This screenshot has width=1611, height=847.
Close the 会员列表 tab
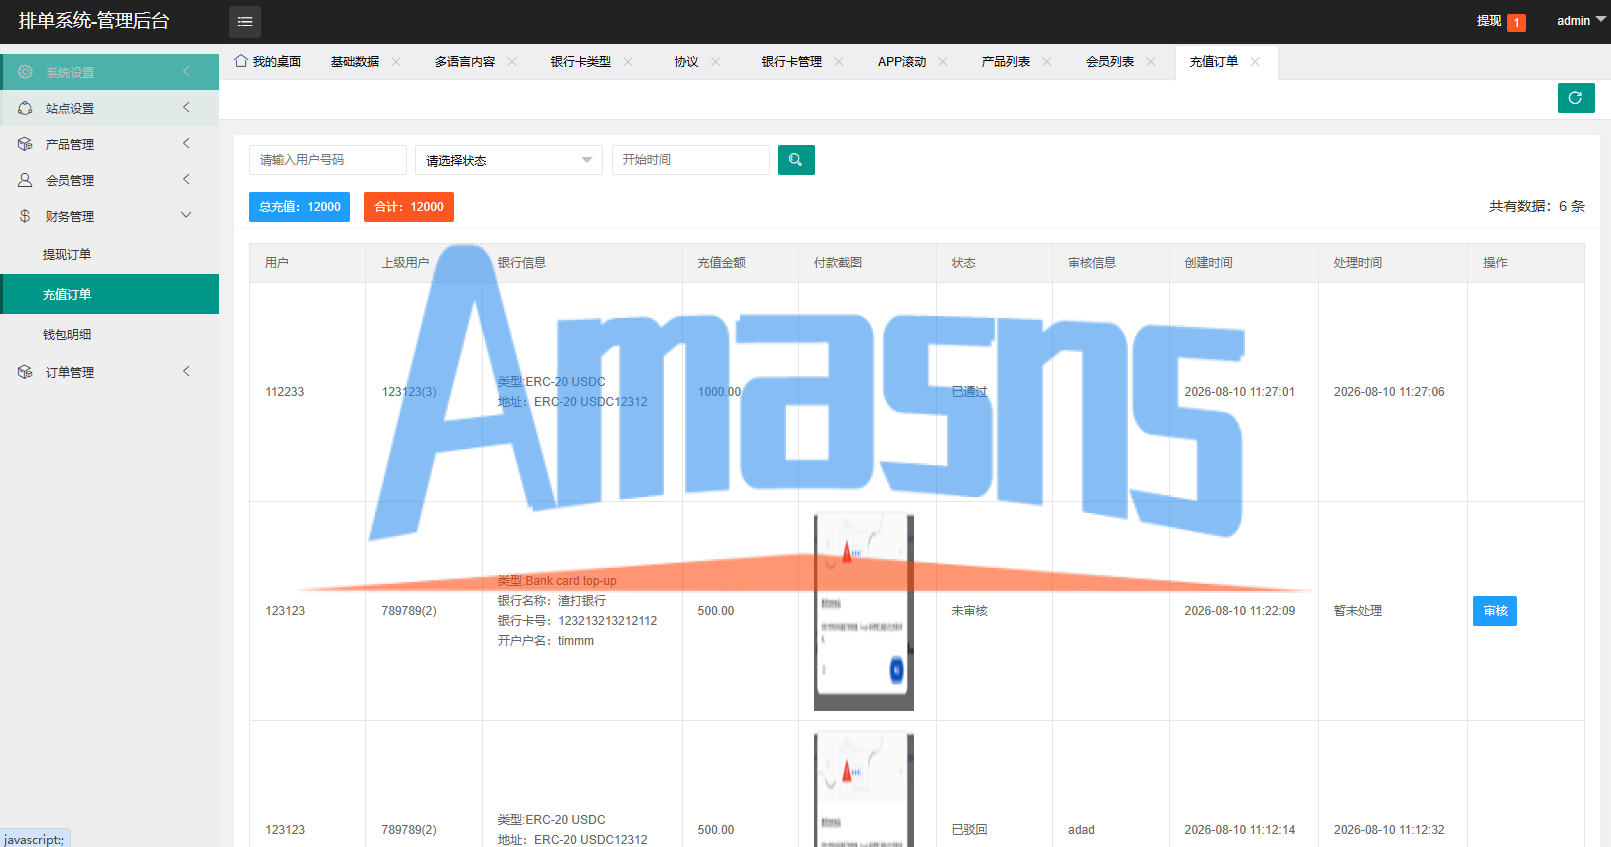[1151, 62]
